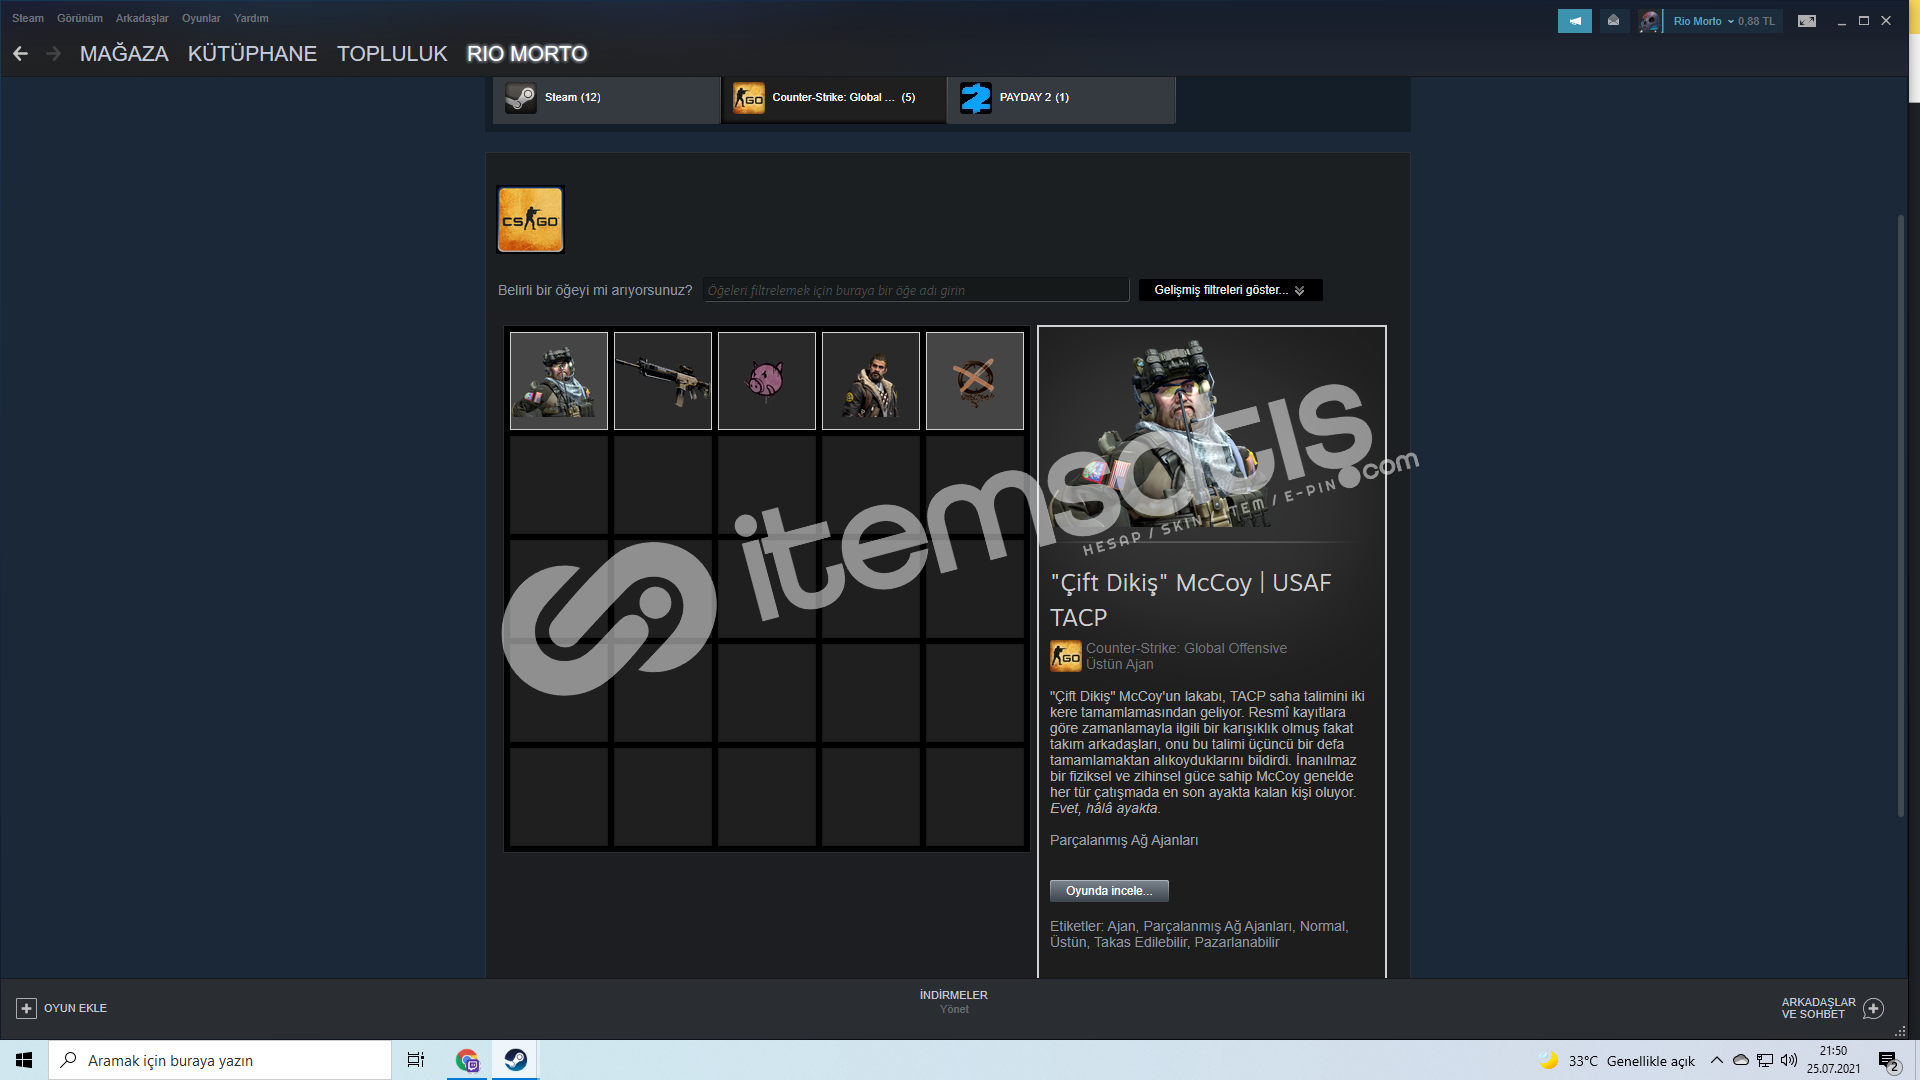1920x1080 pixels.
Task: Open the OneDrive cloud tray icon
Action: click(1741, 1060)
